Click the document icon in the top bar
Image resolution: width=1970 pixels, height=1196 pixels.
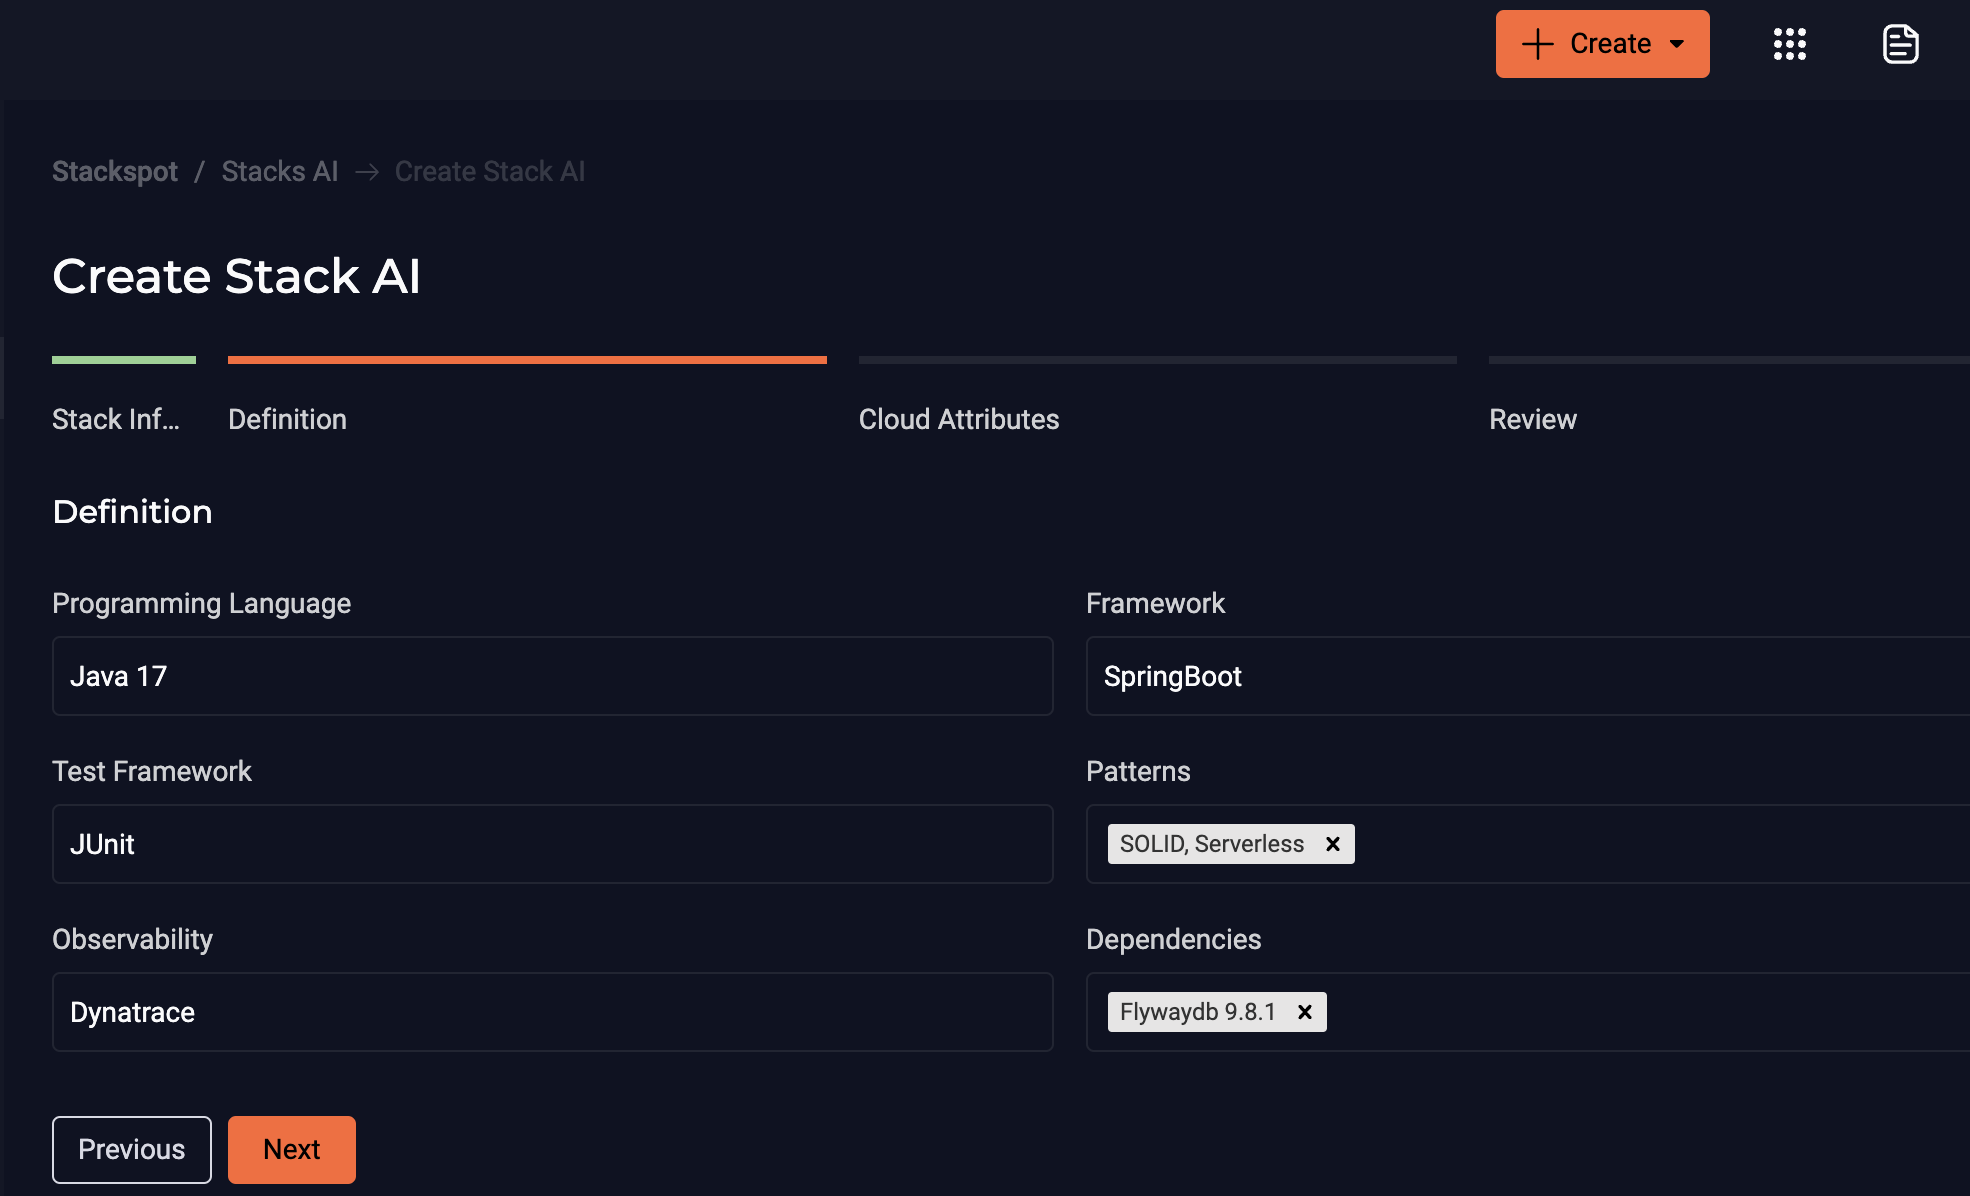(x=1901, y=44)
